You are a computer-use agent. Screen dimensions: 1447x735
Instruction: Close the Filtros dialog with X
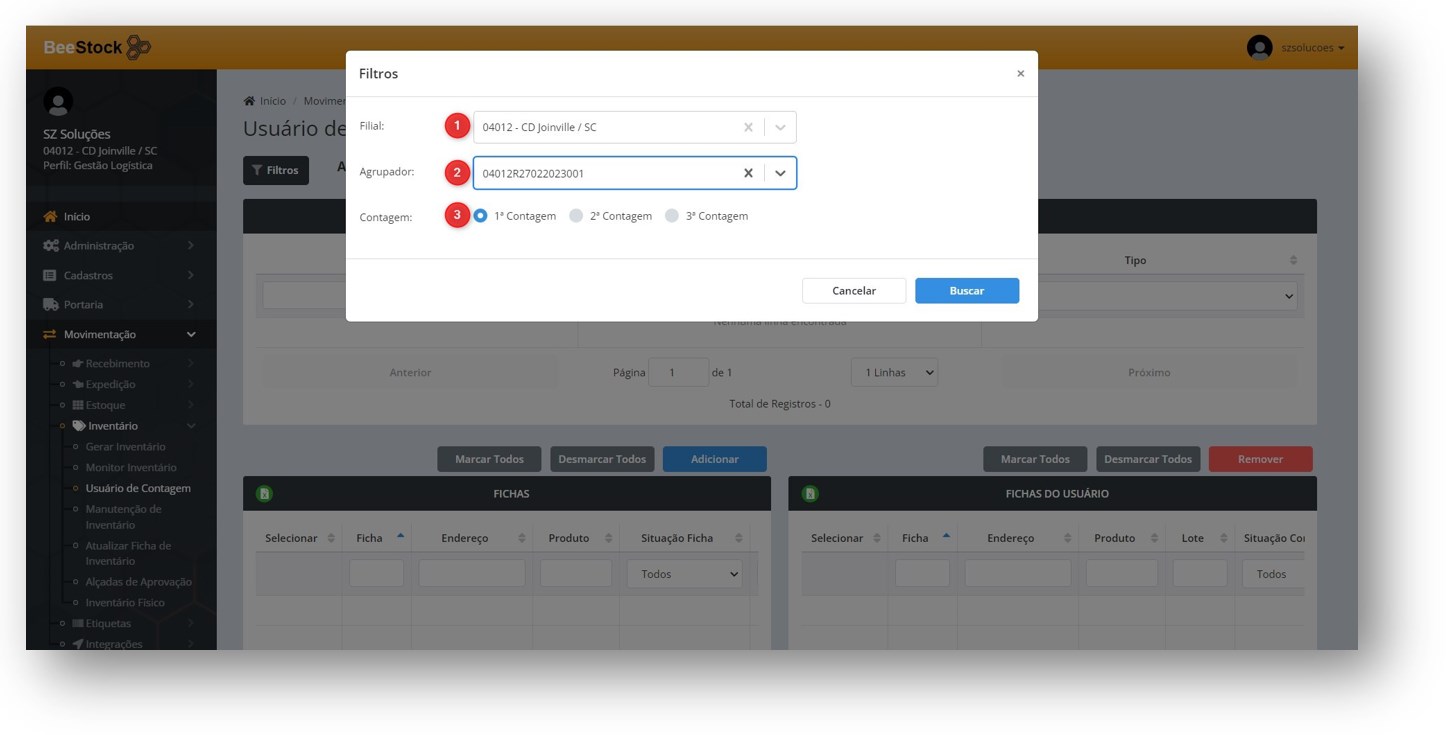[1020, 74]
